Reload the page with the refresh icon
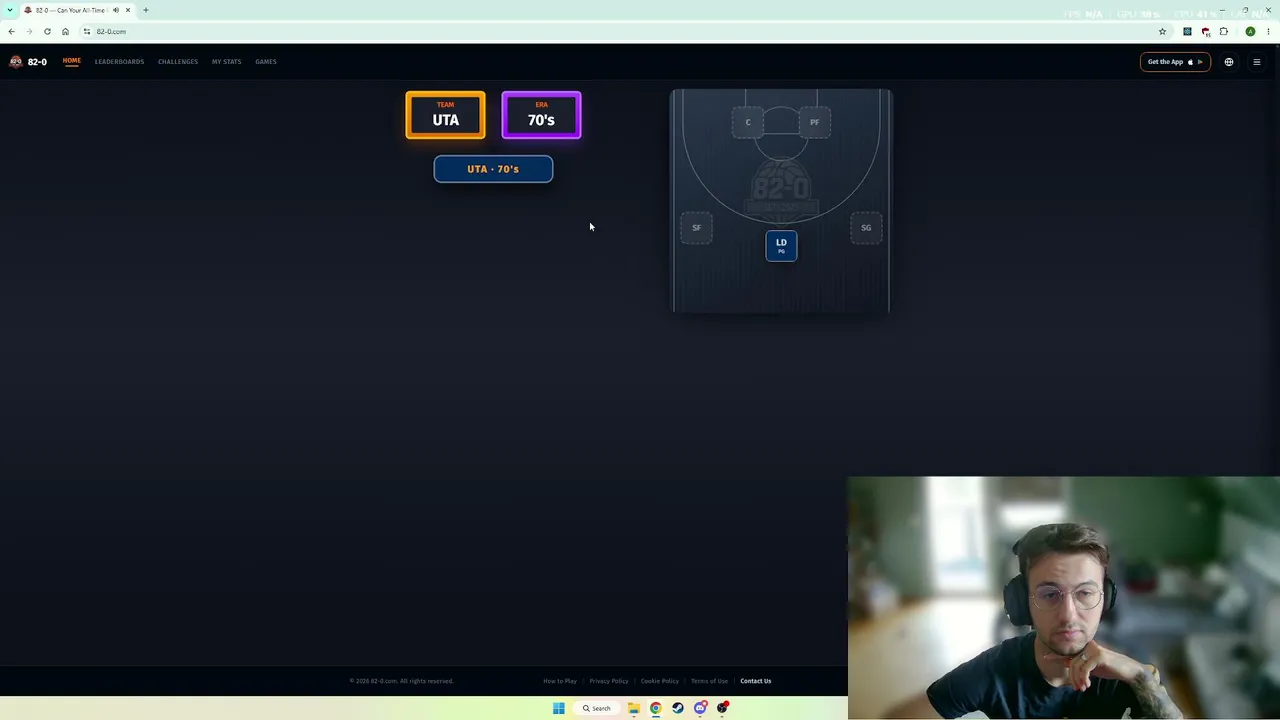Screen dimensions: 1280x720 click(x=47, y=31)
